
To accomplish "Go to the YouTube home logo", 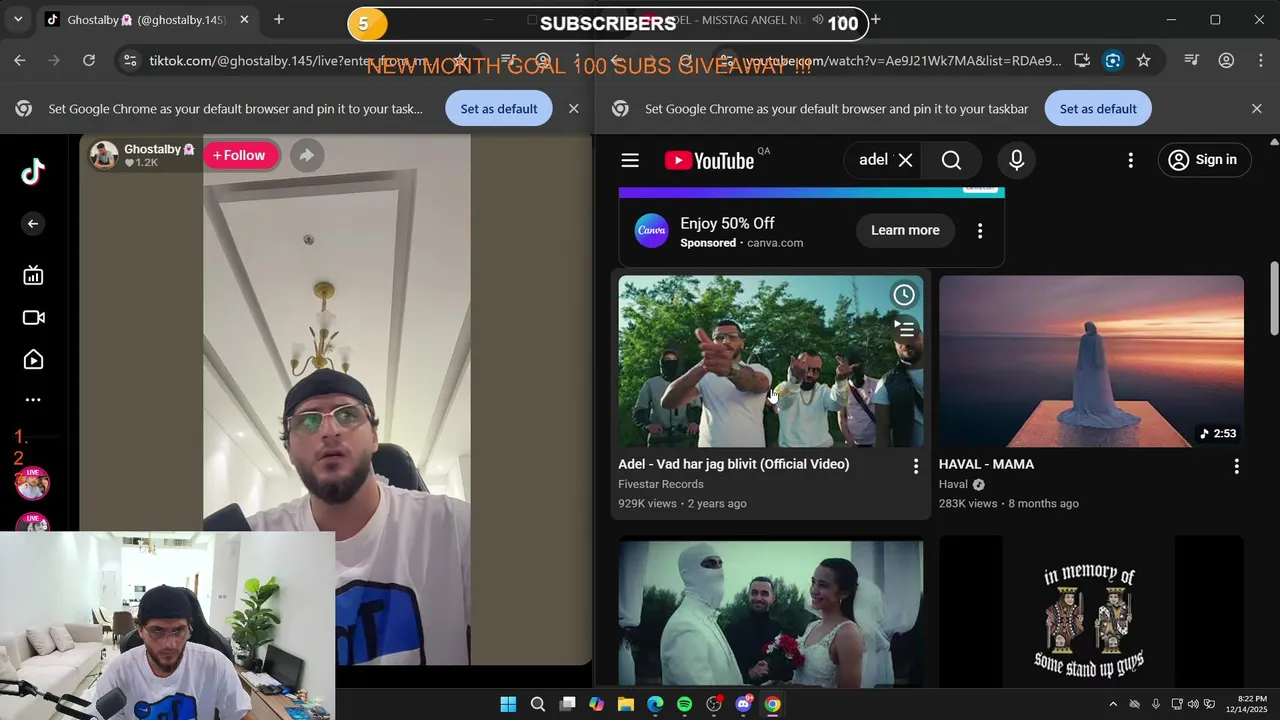I will pyautogui.click(x=709, y=160).
